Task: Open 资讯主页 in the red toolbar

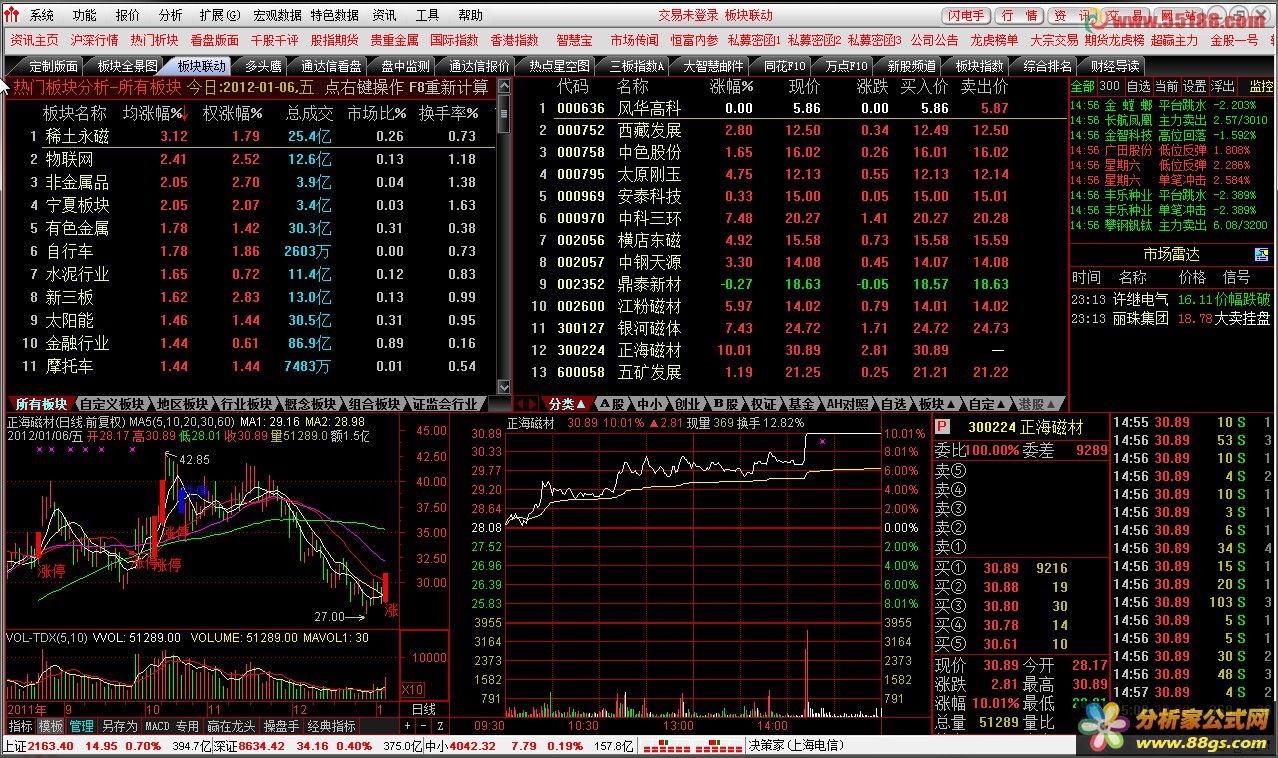Action: (35, 41)
